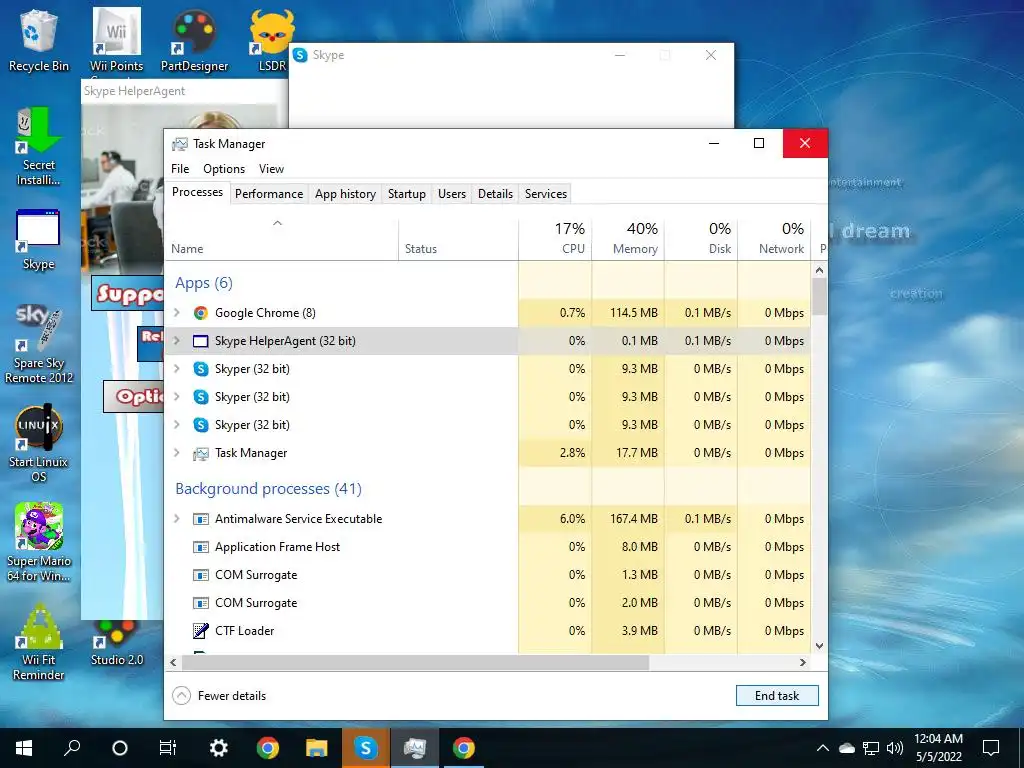Viewport: 1024px width, 768px height.
Task: Sort processes by CPU column
Action: 556,239
